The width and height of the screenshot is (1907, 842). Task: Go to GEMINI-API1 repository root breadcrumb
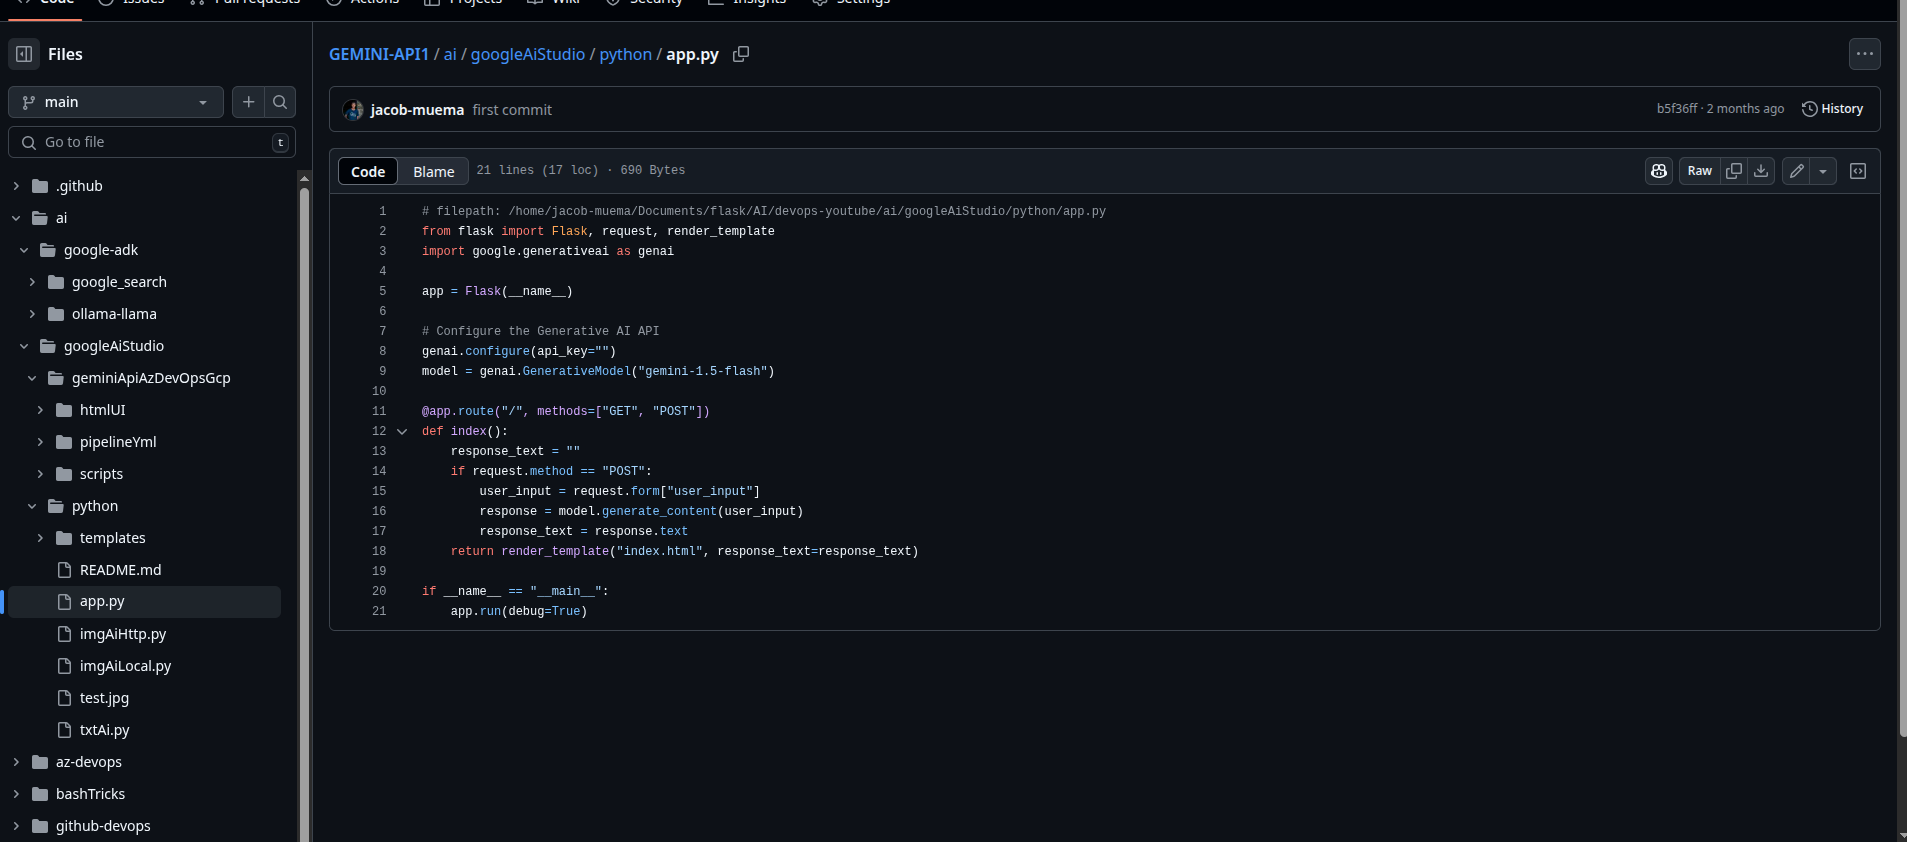tap(379, 54)
